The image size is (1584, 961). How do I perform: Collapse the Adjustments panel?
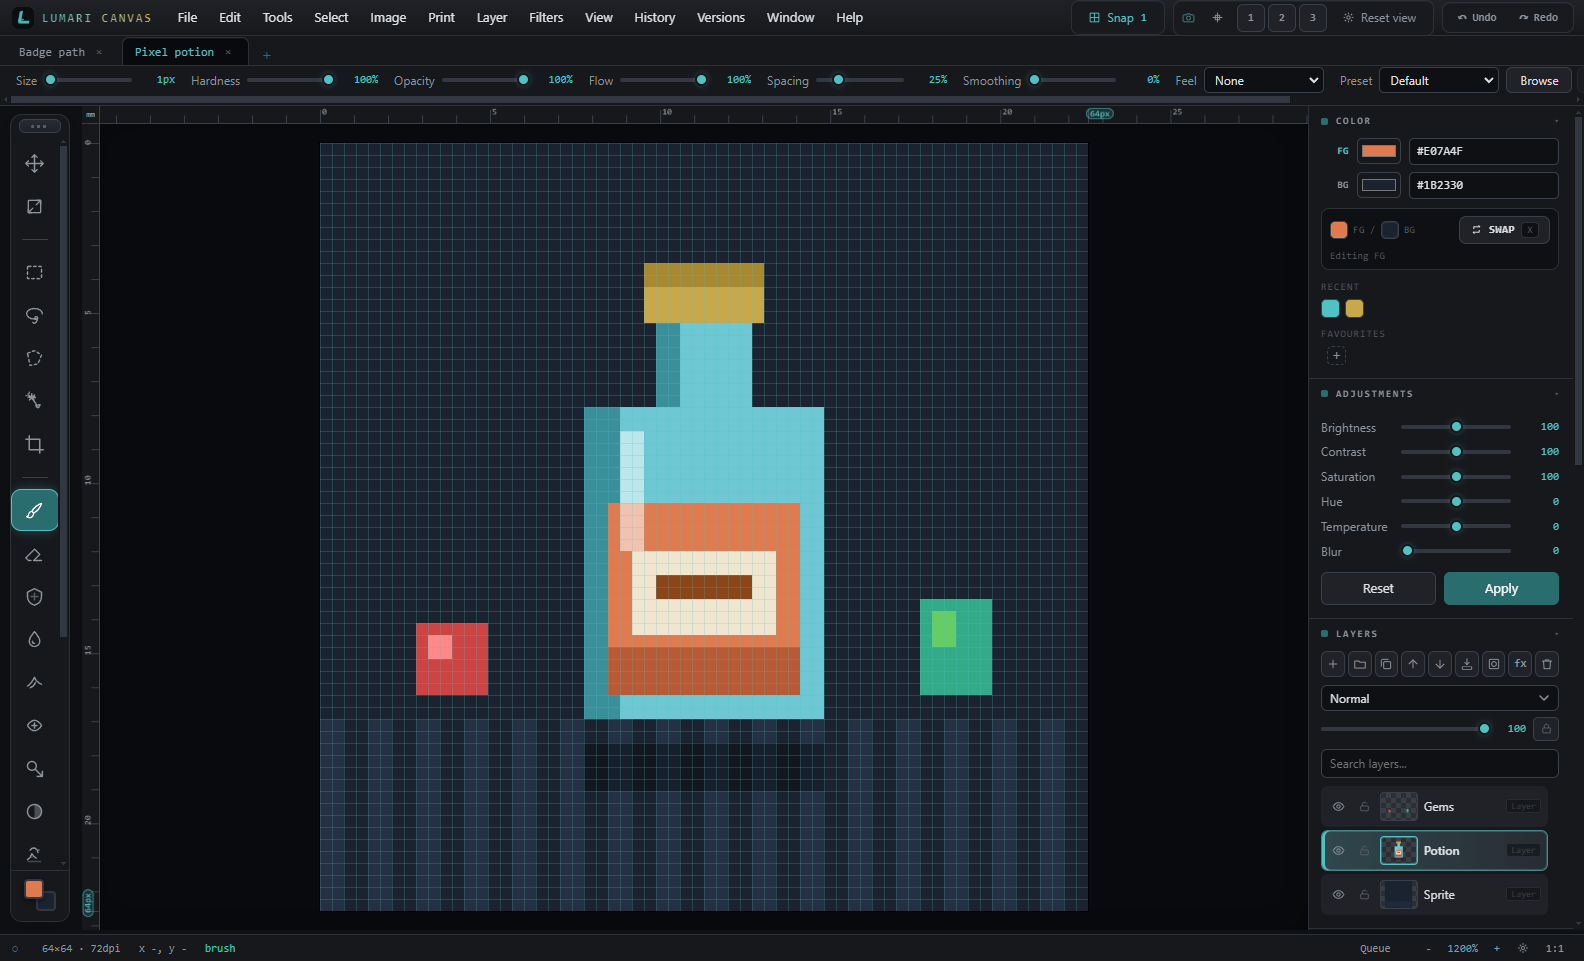(x=1557, y=394)
